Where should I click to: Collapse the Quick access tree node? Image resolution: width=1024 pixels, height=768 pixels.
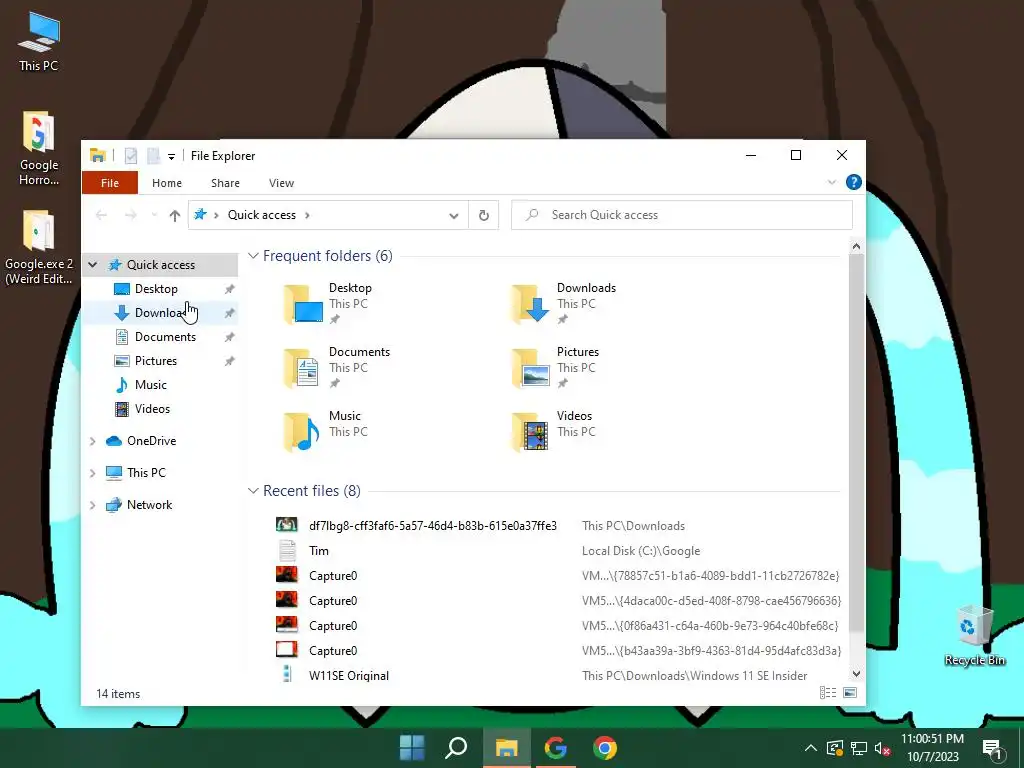(93, 264)
